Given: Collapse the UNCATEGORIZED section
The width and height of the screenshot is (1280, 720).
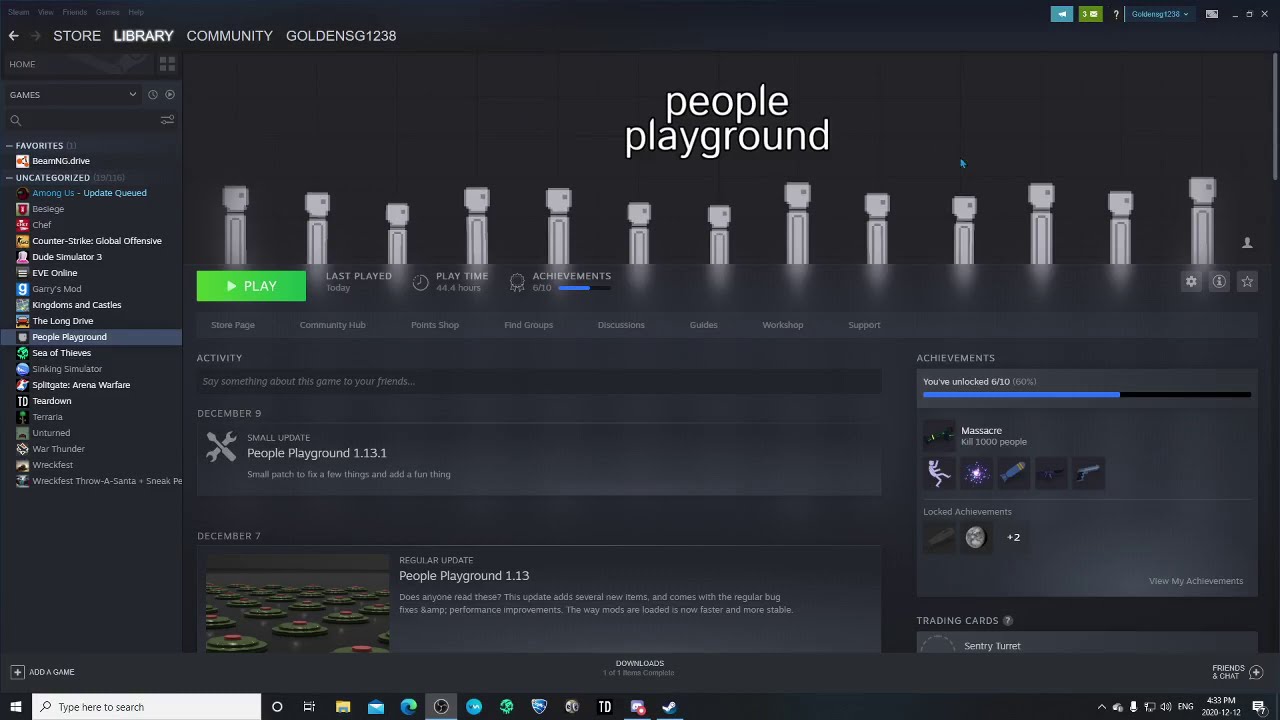Looking at the screenshot, I should pyautogui.click(x=9, y=178).
